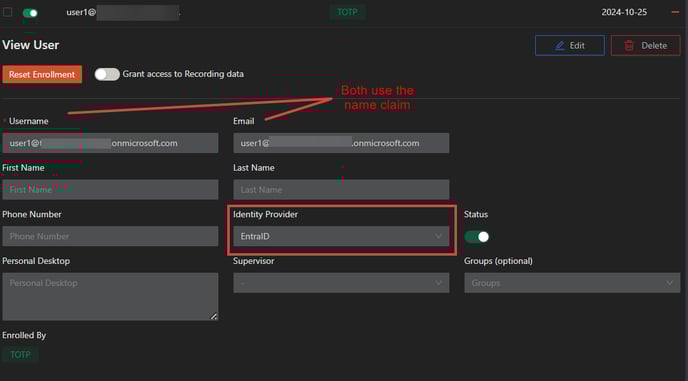
Task: Click the pencil icon on Edit button
Action: pyautogui.click(x=559, y=46)
